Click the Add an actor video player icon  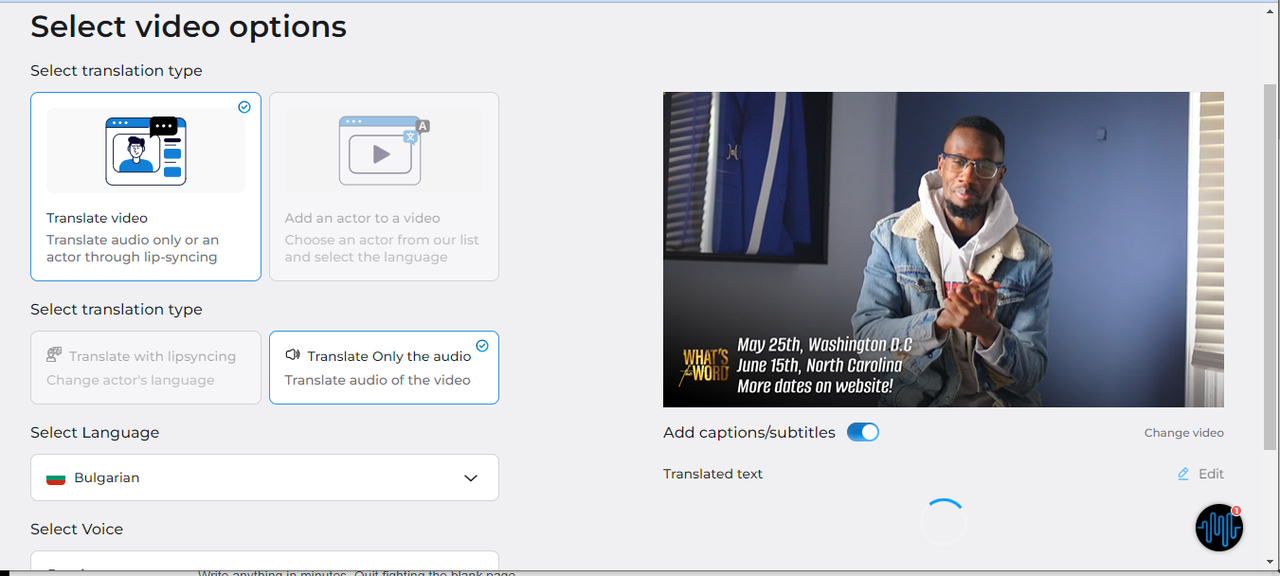[384, 151]
